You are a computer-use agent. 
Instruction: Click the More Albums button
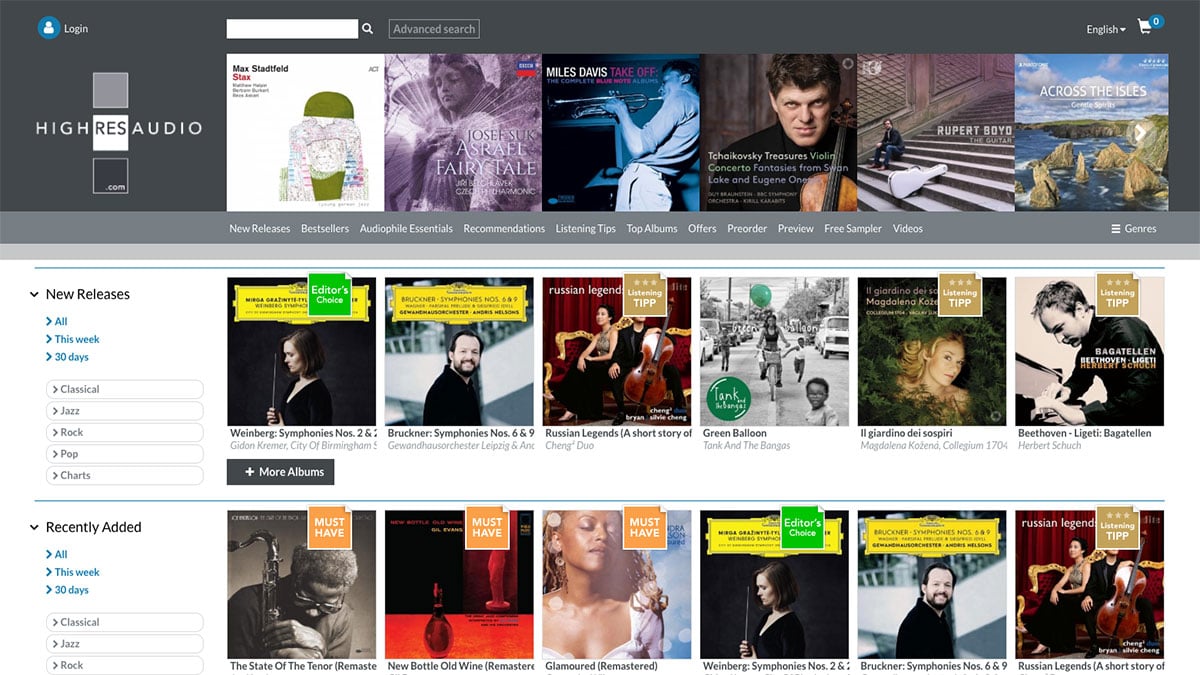[x=281, y=472]
